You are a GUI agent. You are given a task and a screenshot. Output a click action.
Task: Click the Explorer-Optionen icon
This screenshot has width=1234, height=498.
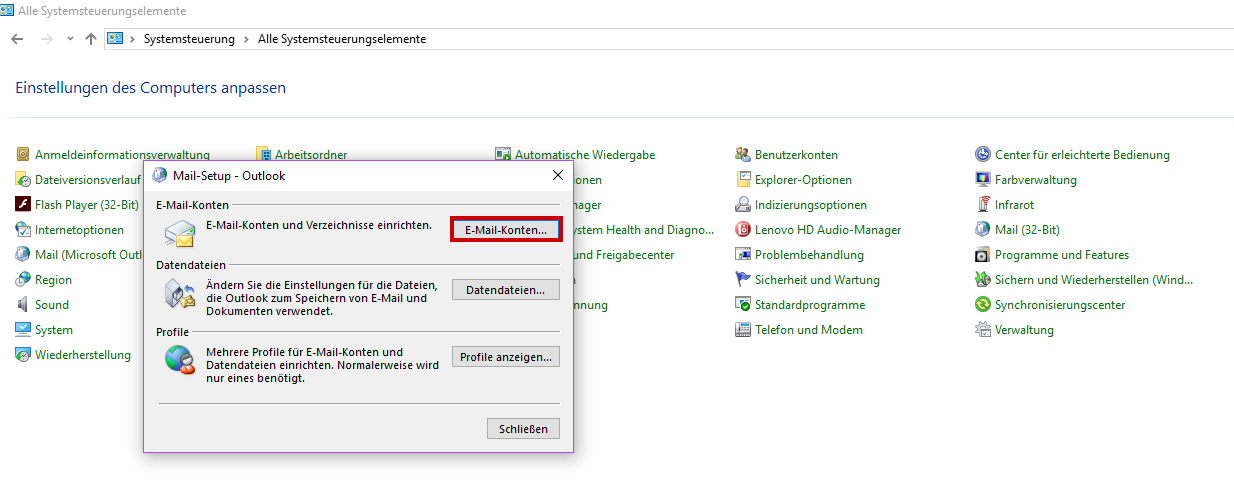tap(743, 180)
